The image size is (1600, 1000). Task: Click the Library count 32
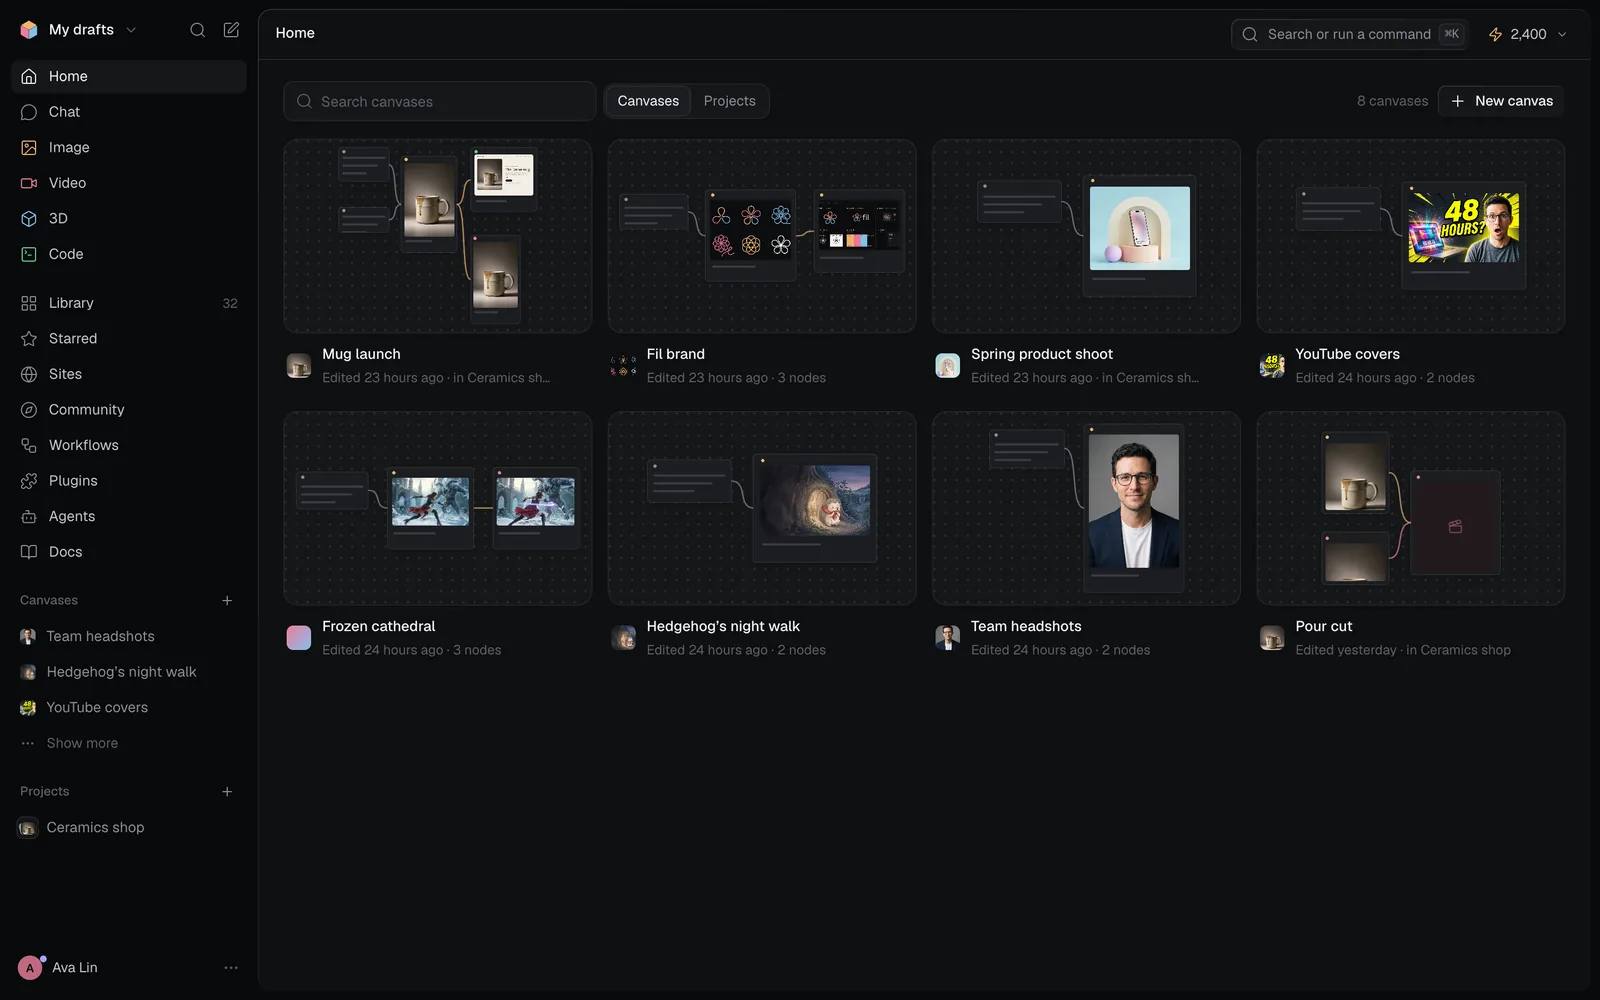point(230,303)
